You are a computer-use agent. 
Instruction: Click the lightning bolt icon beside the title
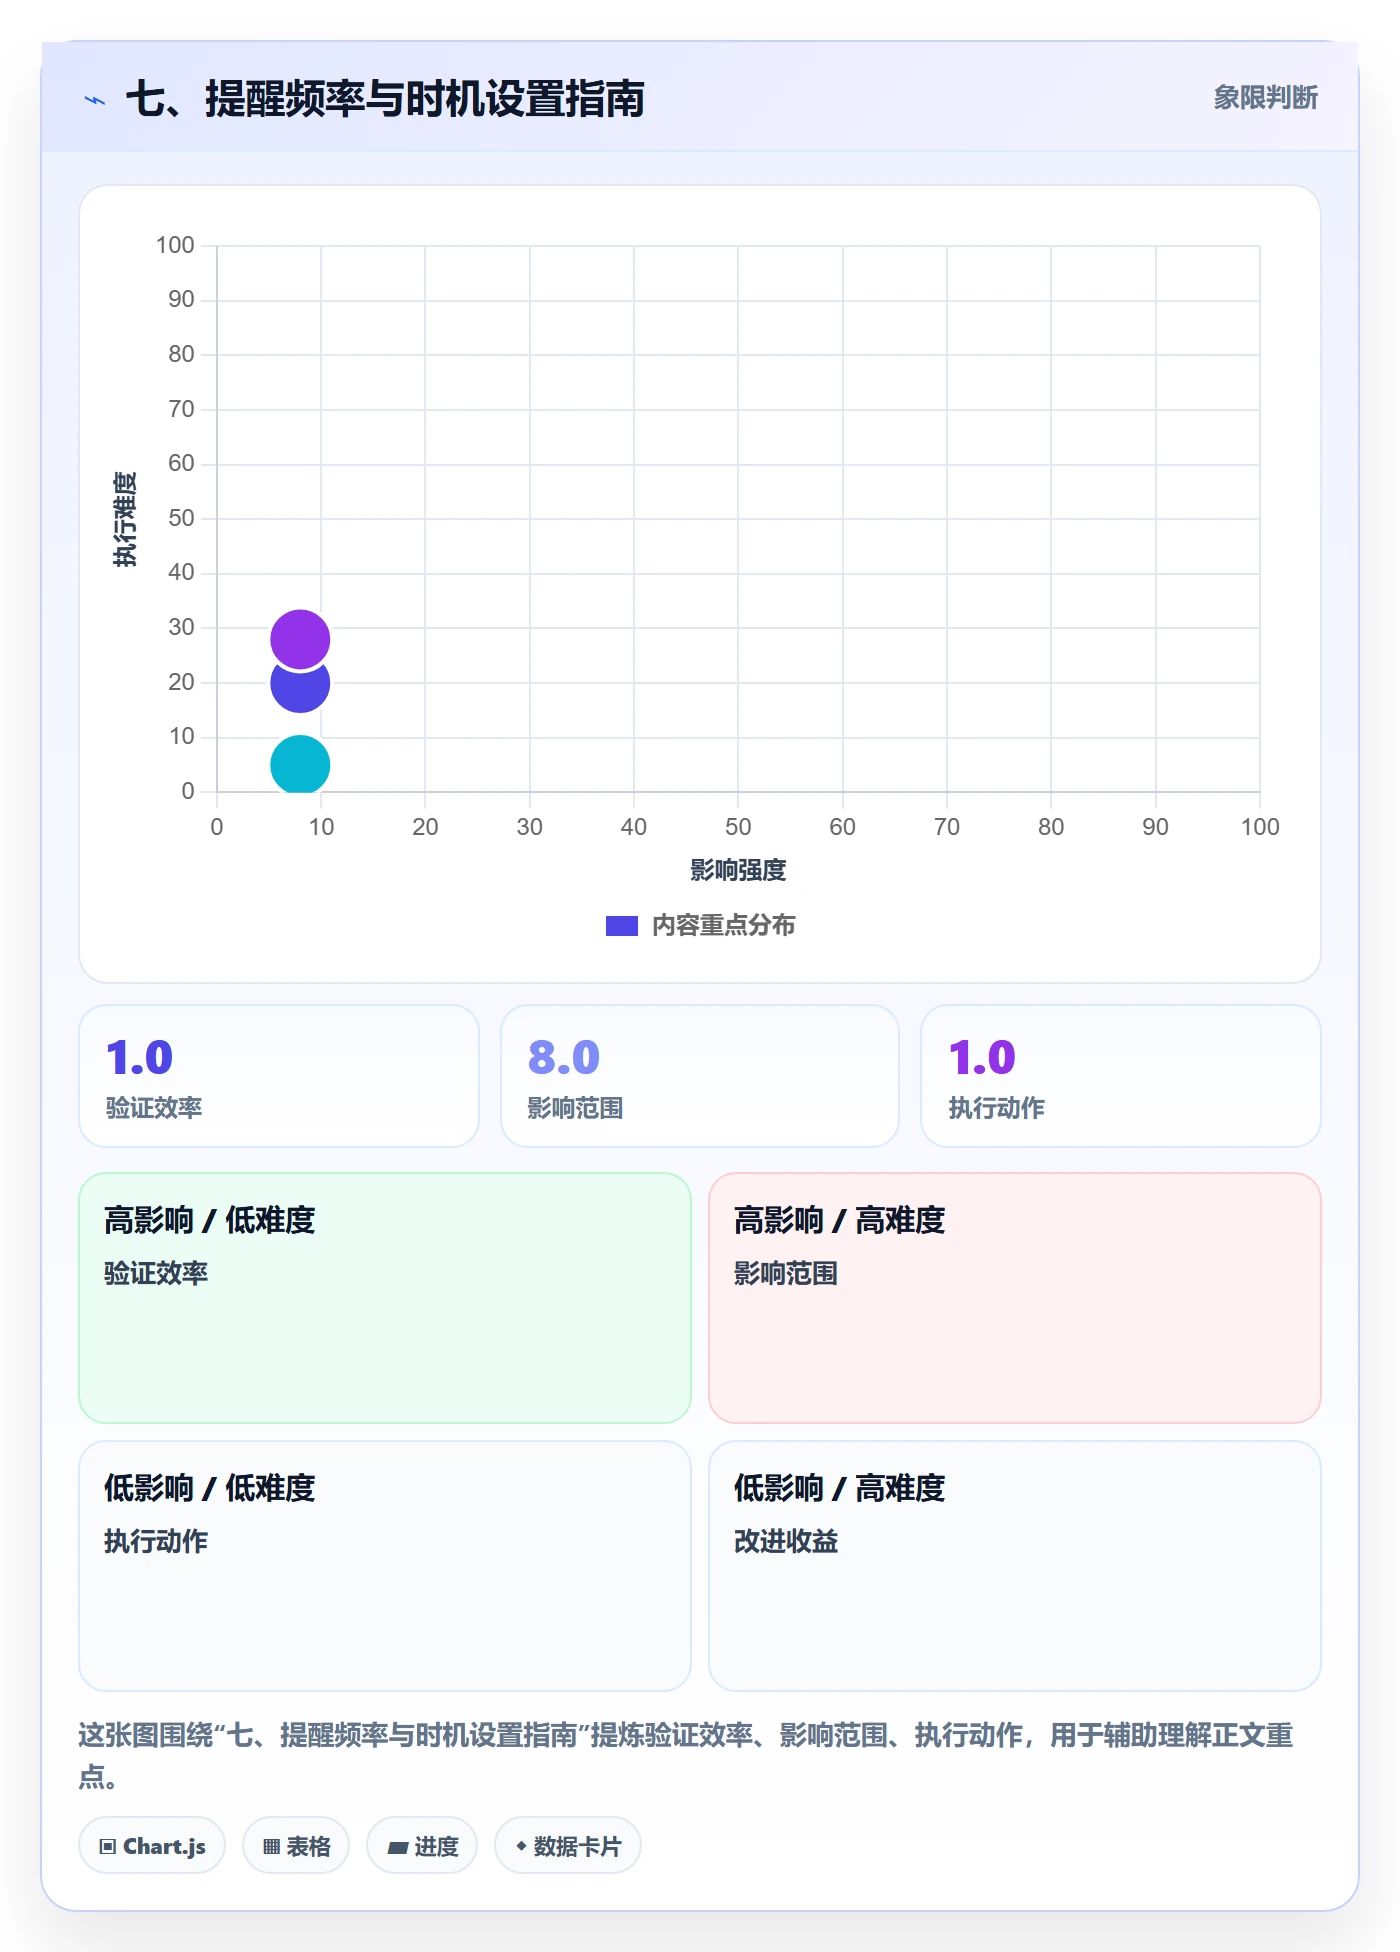click(95, 100)
